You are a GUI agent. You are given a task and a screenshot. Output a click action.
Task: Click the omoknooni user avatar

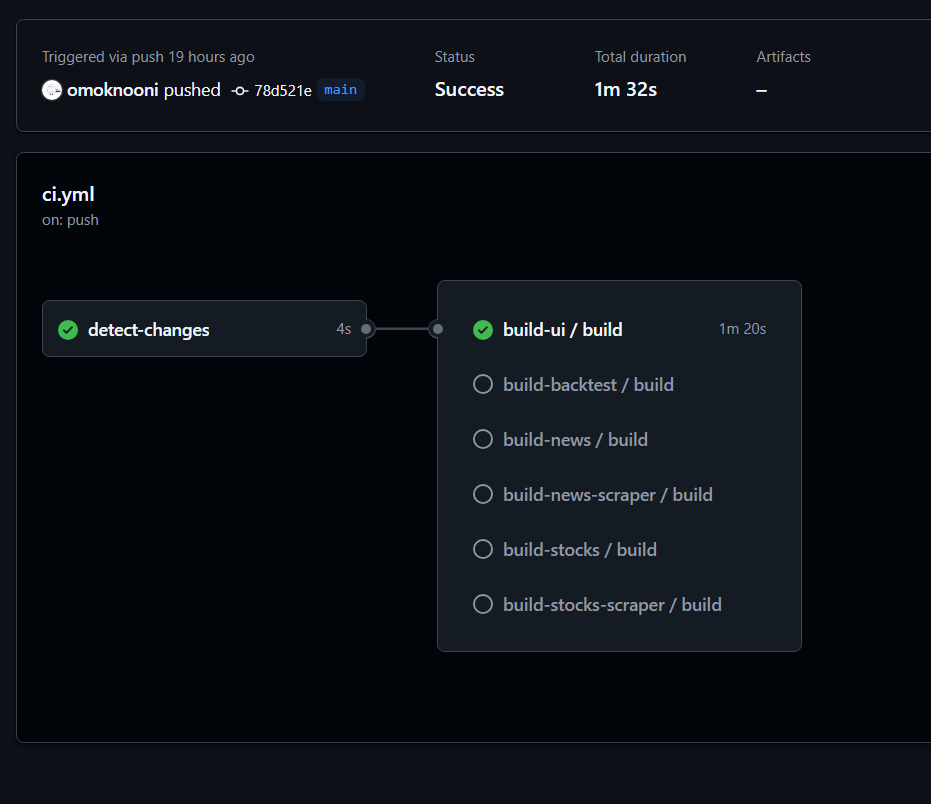click(x=52, y=90)
